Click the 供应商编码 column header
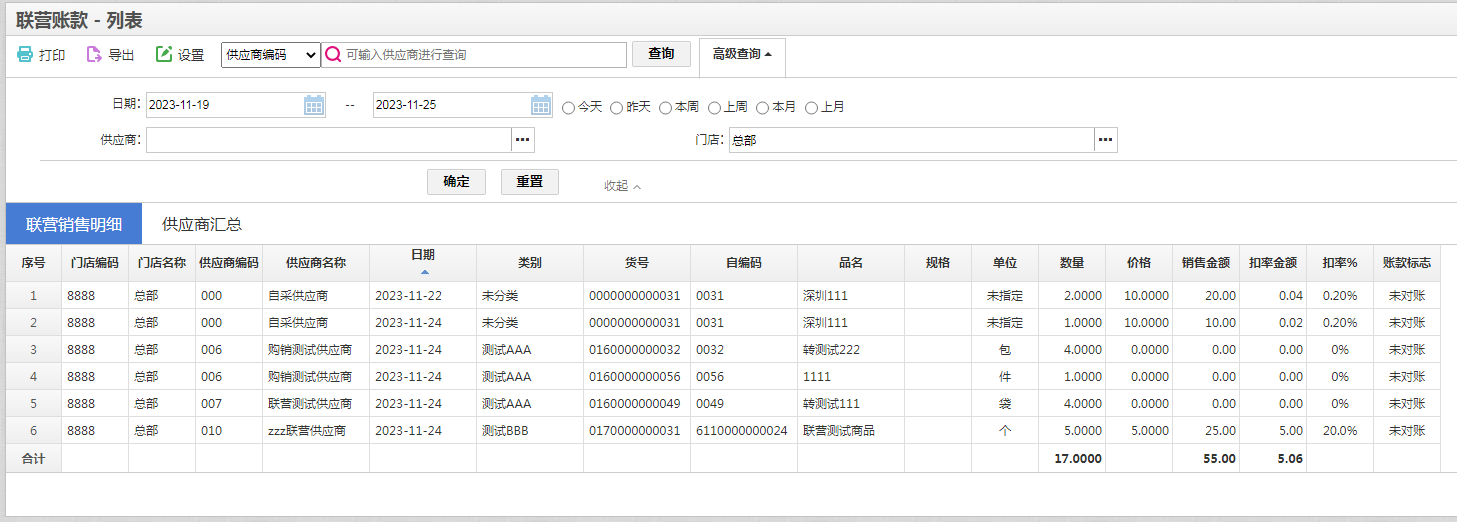The image size is (1457, 522). coord(229,263)
